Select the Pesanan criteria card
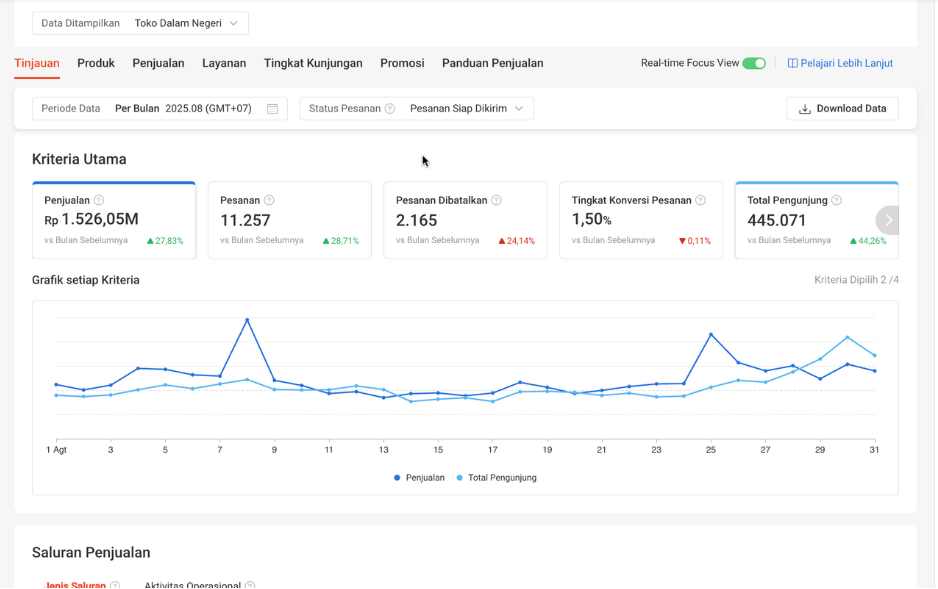938x589 pixels. pyautogui.click(x=290, y=220)
